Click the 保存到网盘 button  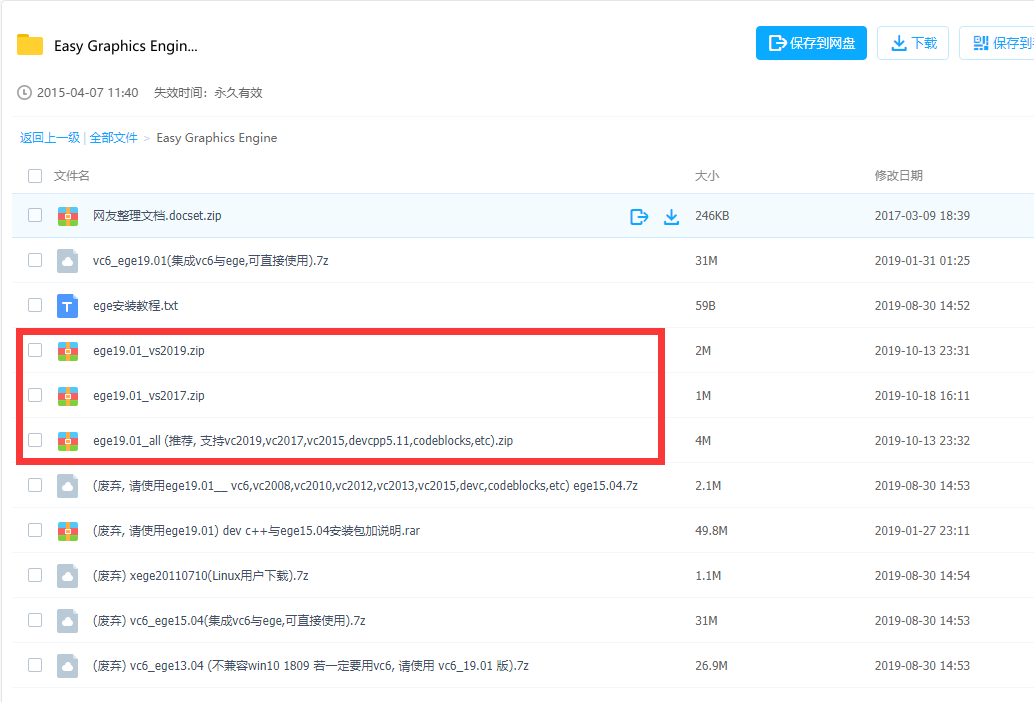click(x=811, y=43)
